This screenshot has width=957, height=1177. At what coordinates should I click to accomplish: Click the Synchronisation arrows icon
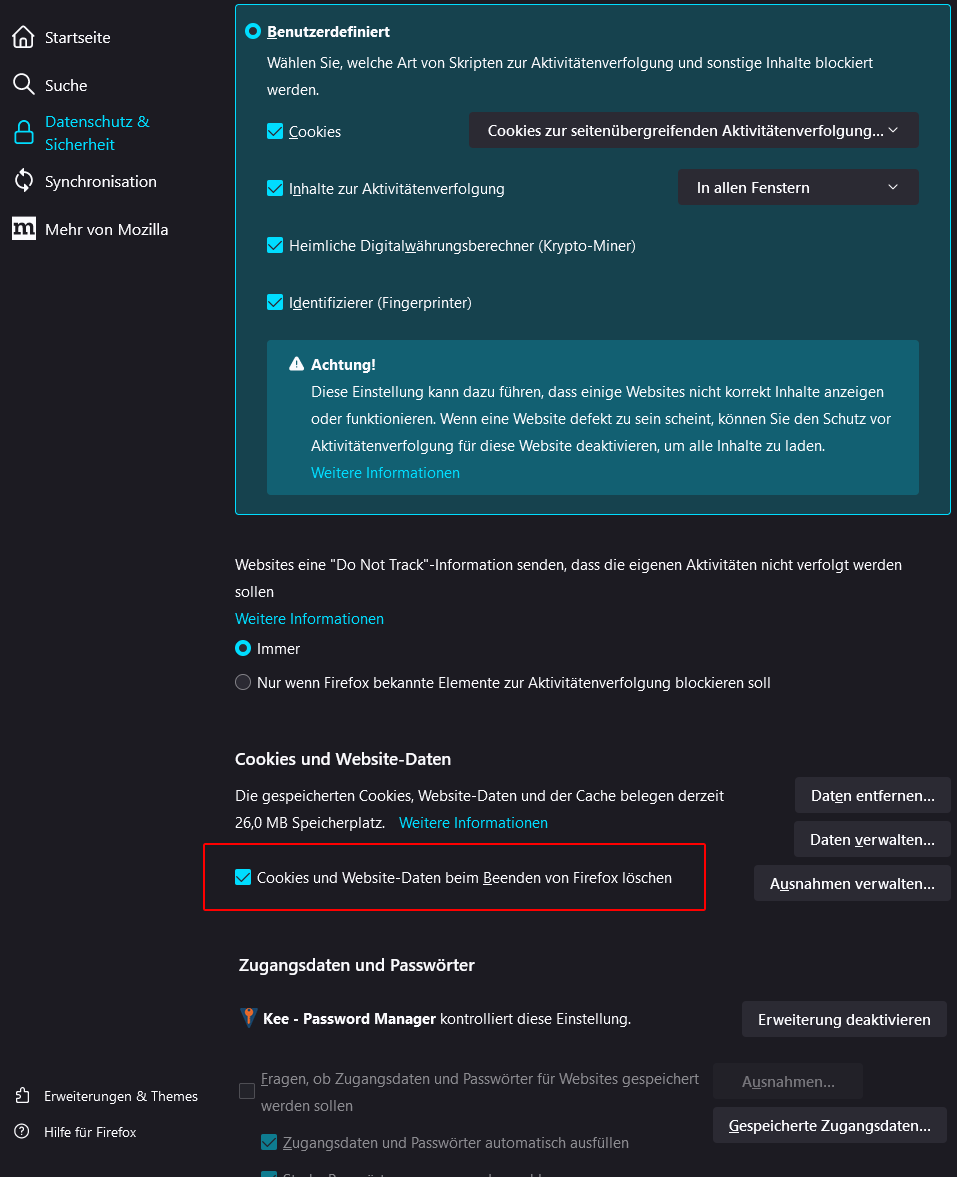[x=23, y=181]
